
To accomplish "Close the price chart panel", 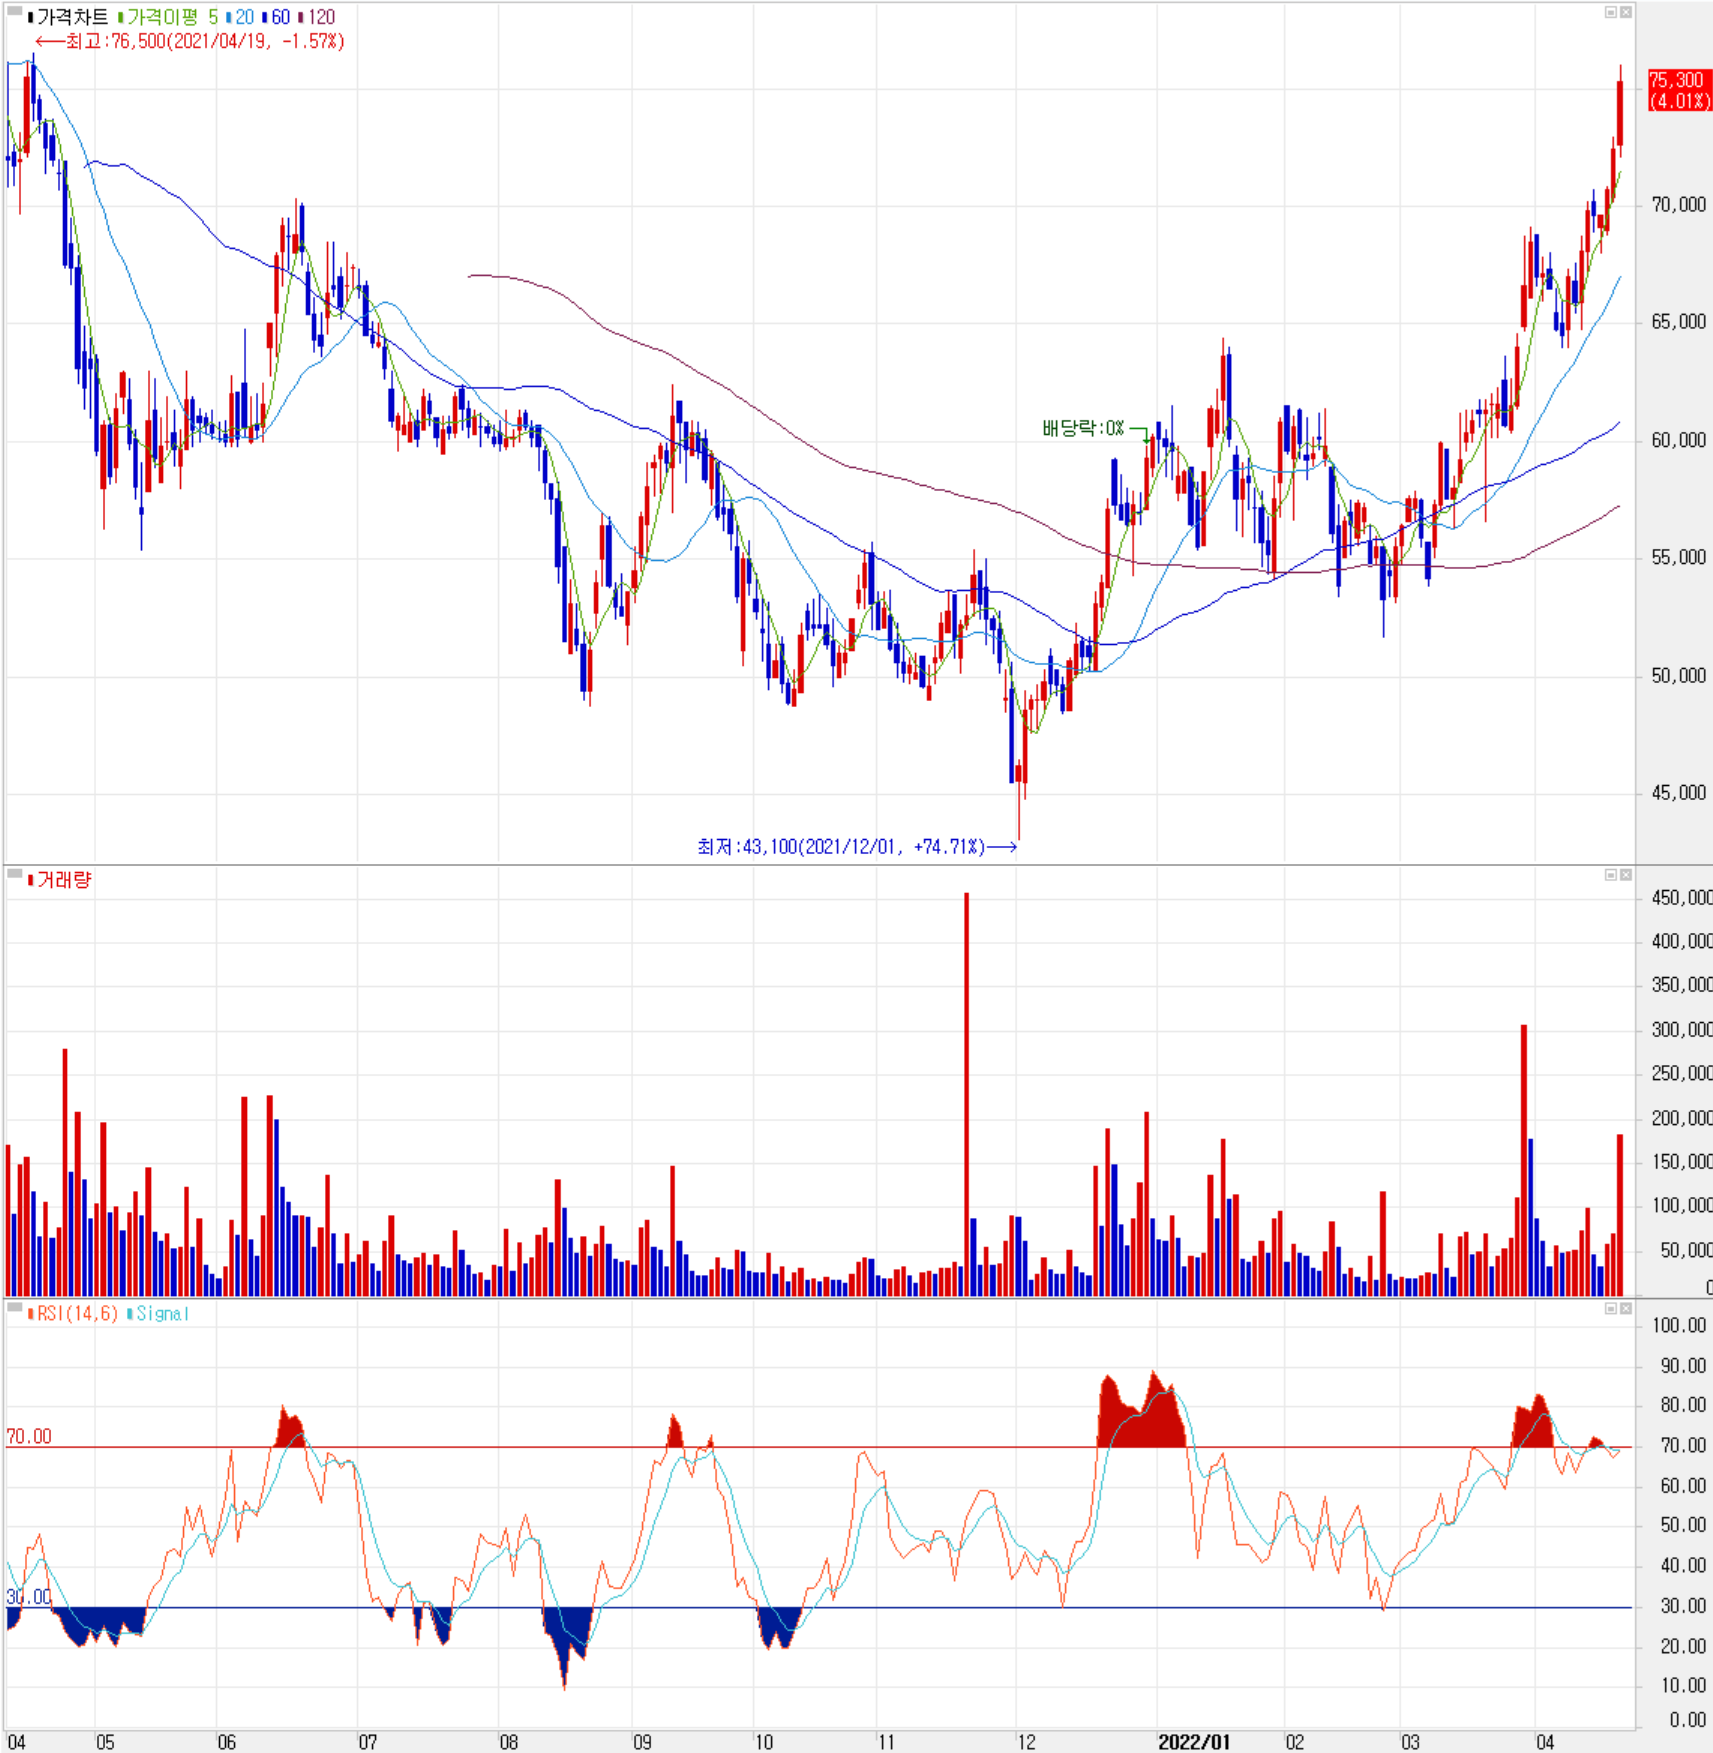I will [1625, 12].
